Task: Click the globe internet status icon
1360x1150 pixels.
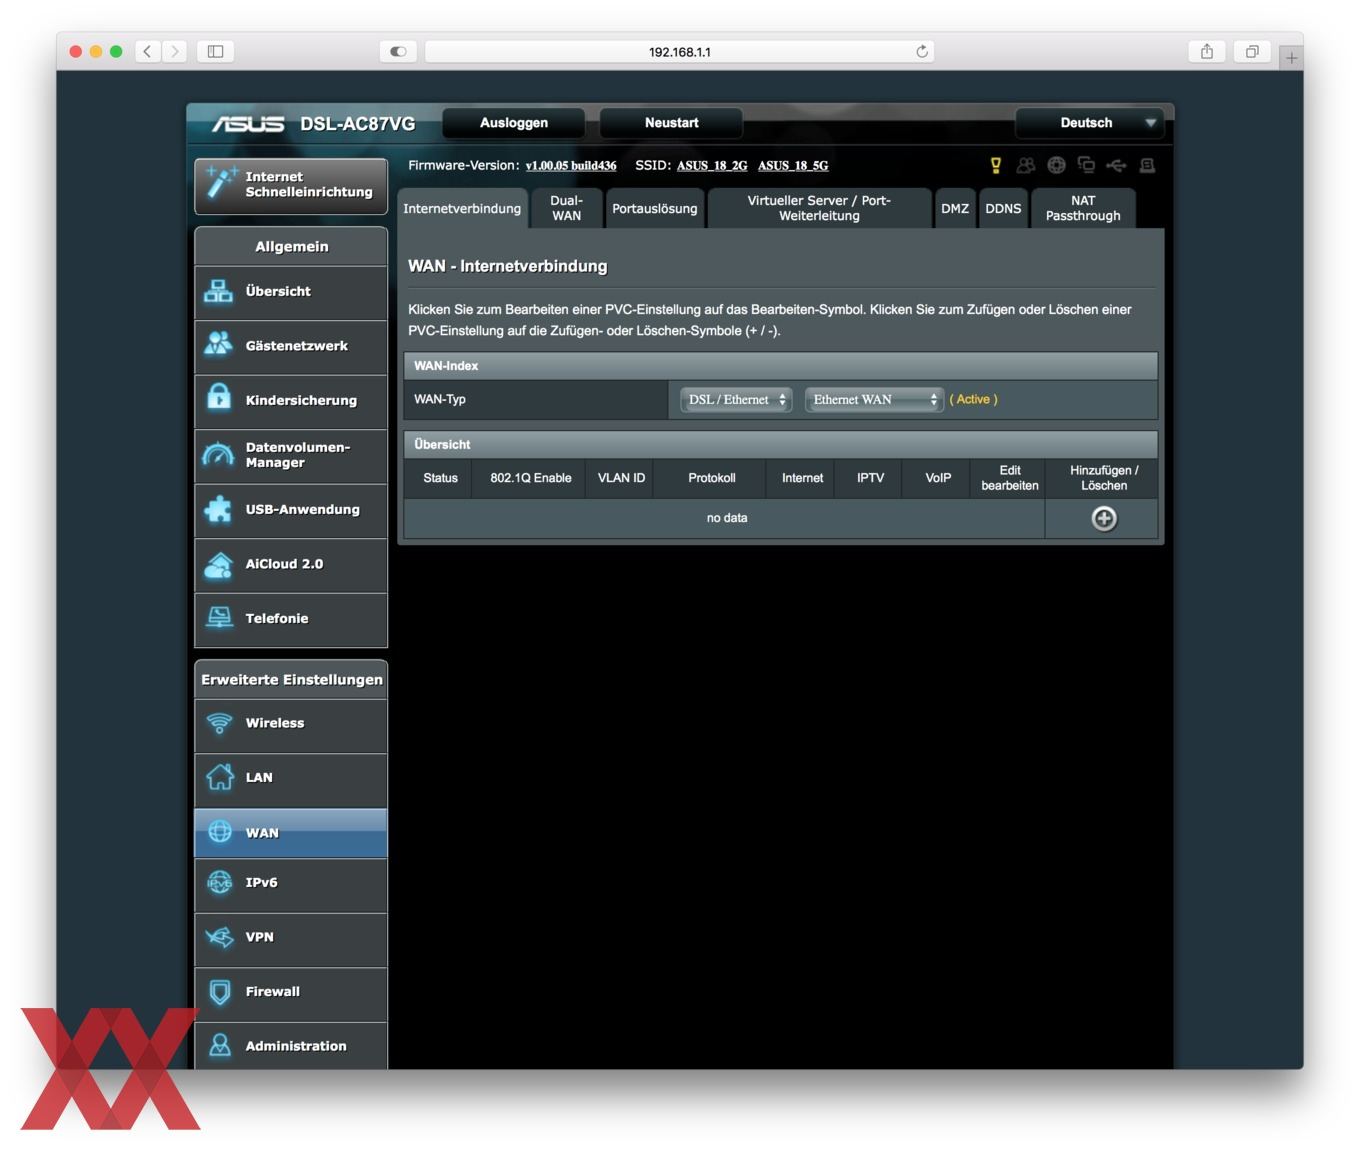Action: [x=1056, y=165]
